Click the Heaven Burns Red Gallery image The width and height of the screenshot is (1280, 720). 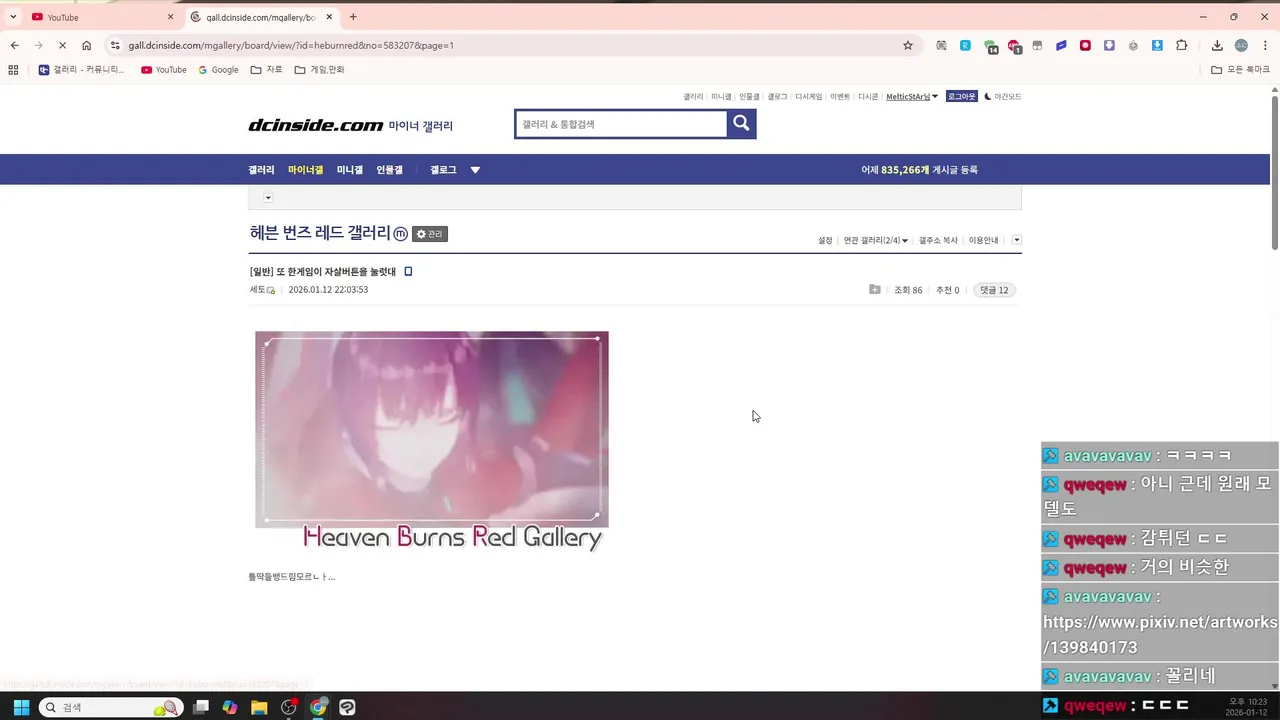(x=432, y=442)
